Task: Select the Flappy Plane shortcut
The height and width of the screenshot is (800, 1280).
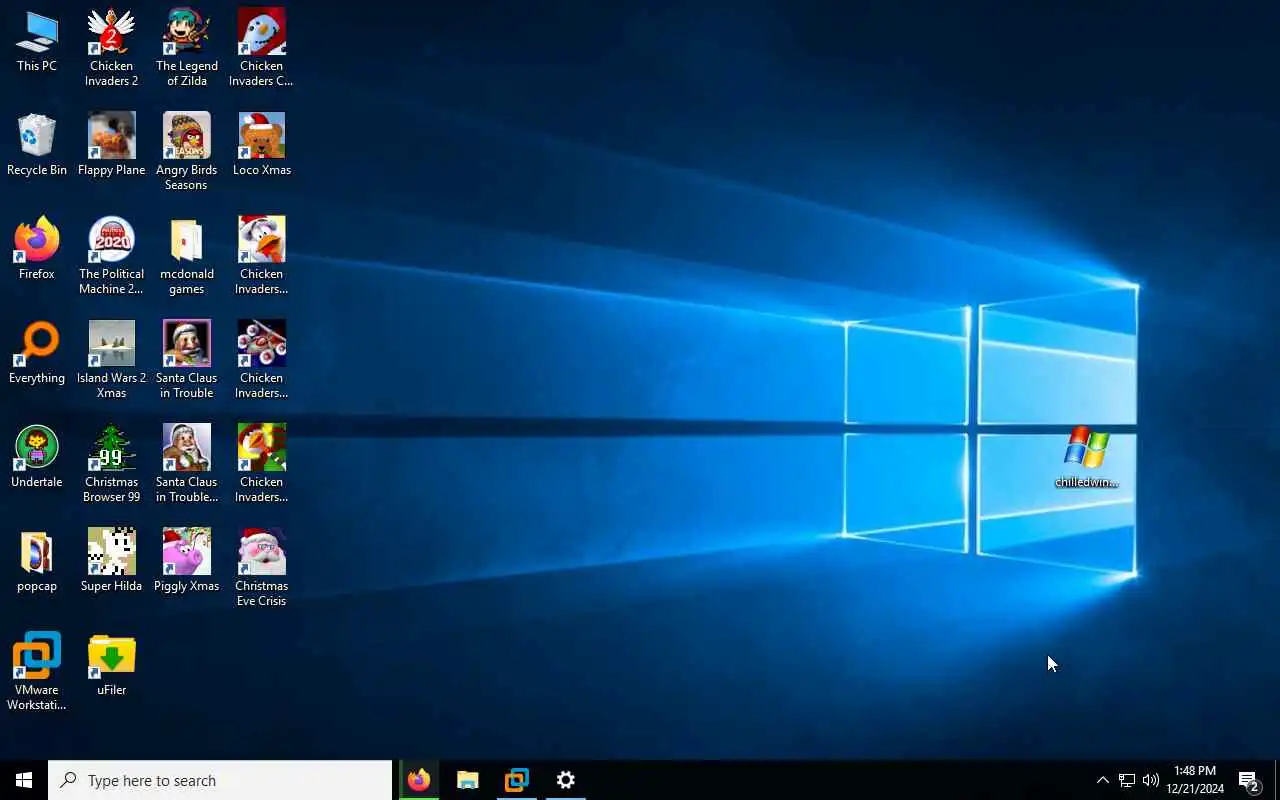Action: (111, 146)
